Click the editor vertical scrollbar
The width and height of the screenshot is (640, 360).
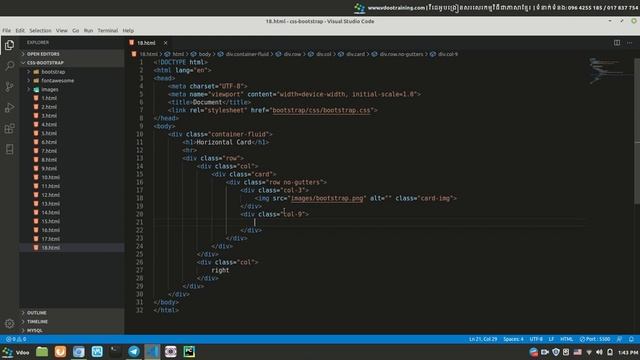tap(637, 131)
